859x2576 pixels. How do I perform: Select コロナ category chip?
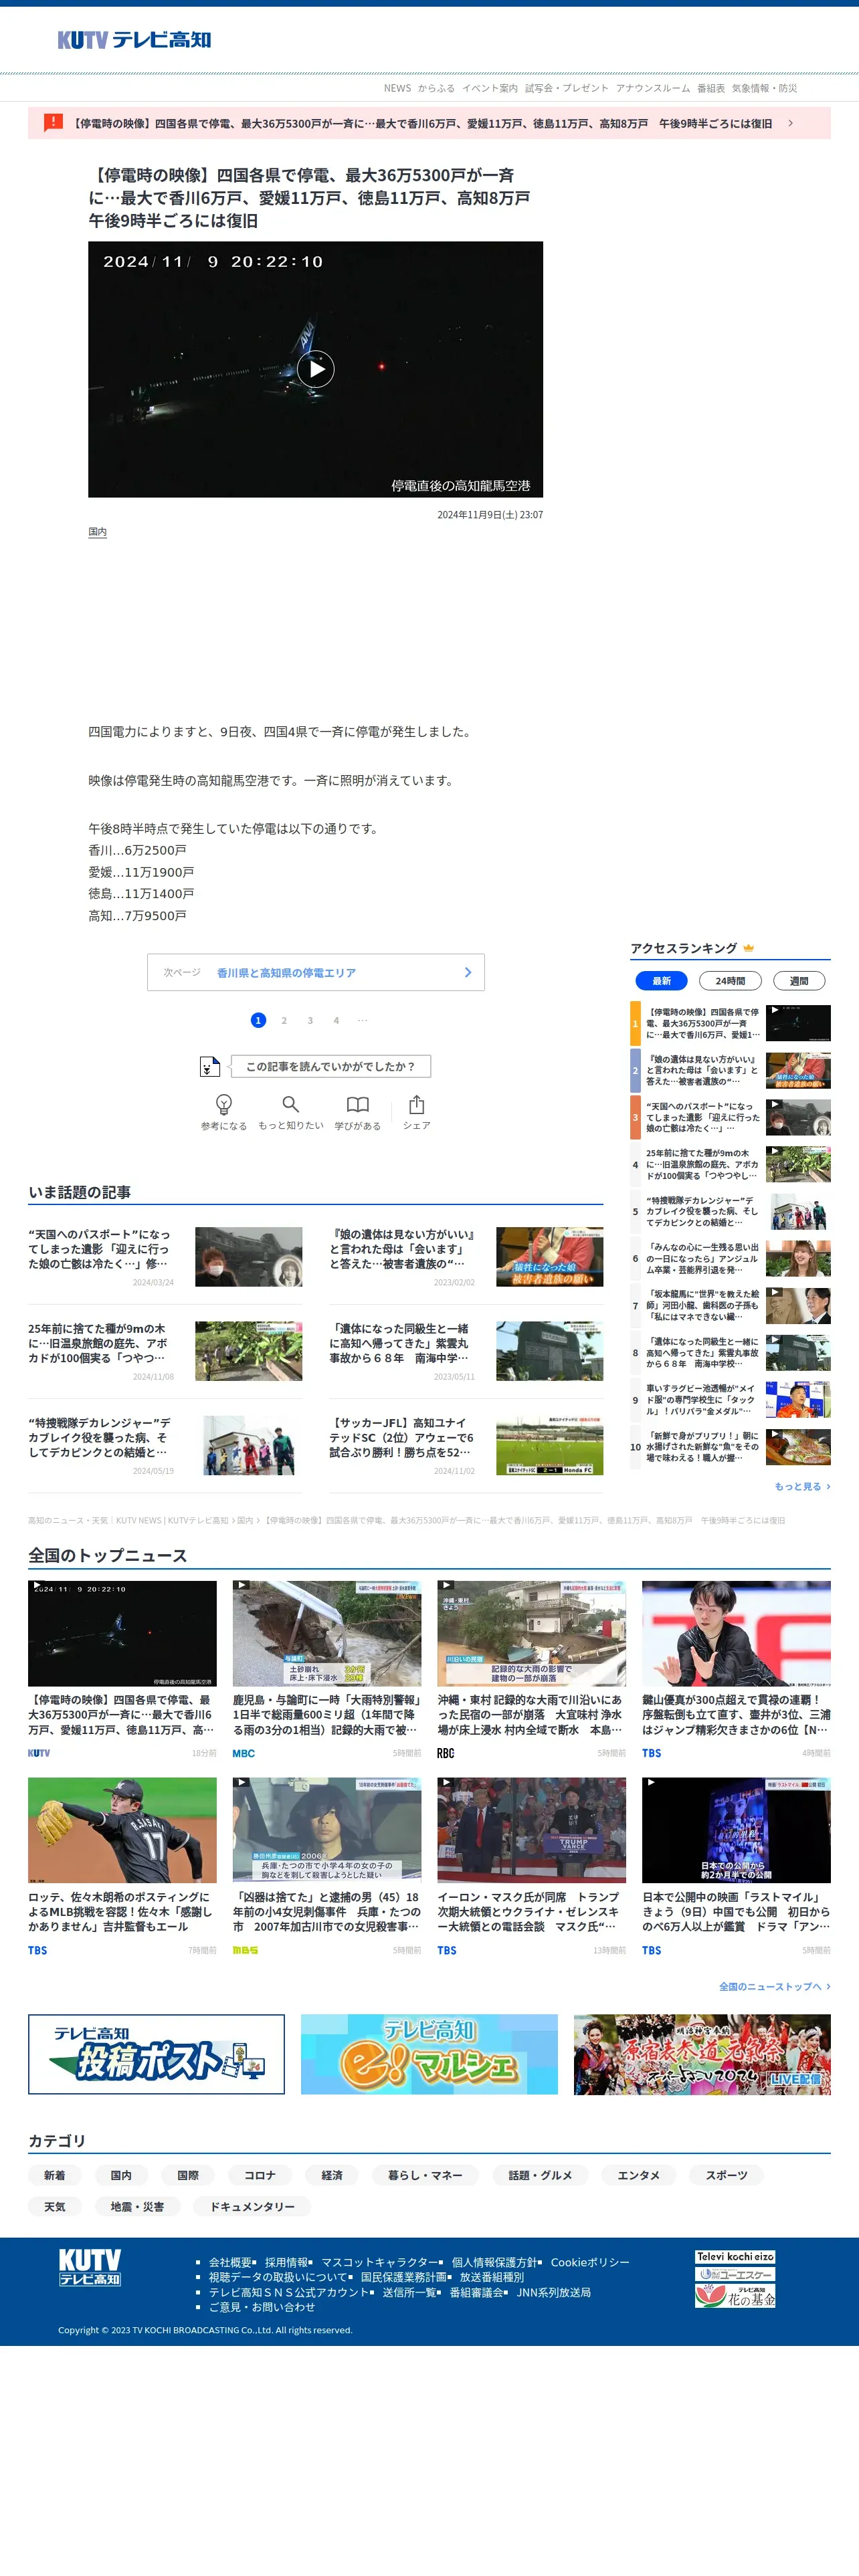coord(260,2175)
